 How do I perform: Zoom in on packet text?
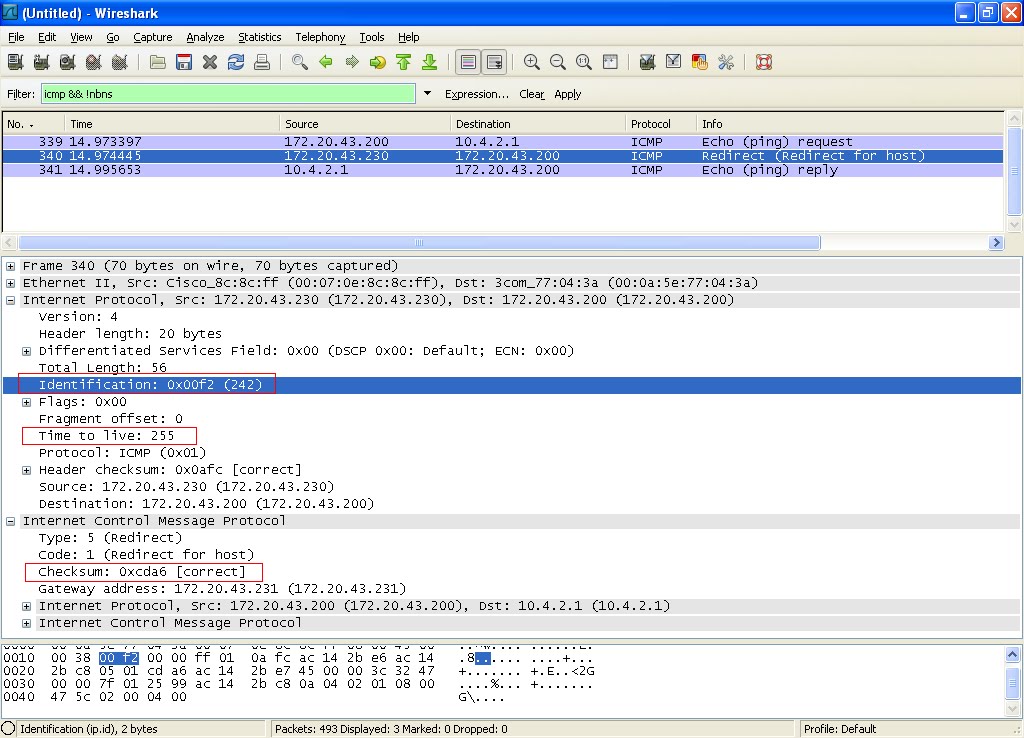pyautogui.click(x=532, y=62)
